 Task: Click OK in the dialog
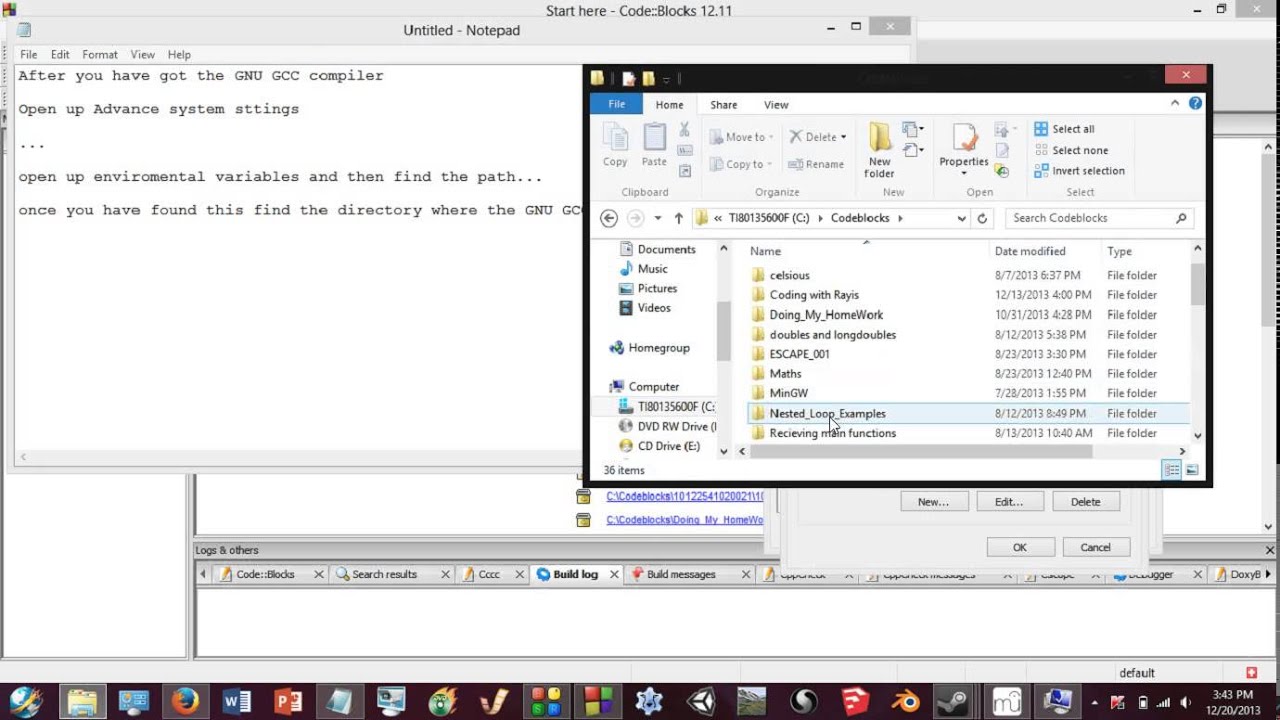click(1020, 547)
